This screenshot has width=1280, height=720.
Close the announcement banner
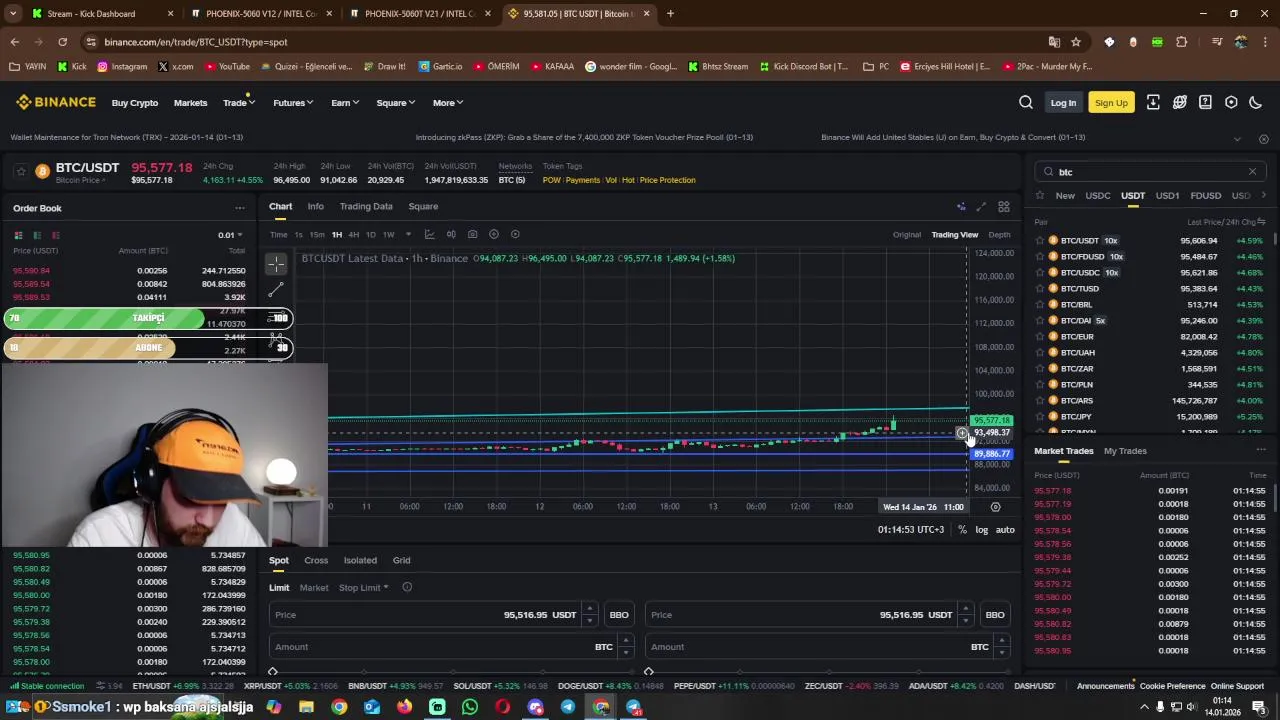[1264, 138]
